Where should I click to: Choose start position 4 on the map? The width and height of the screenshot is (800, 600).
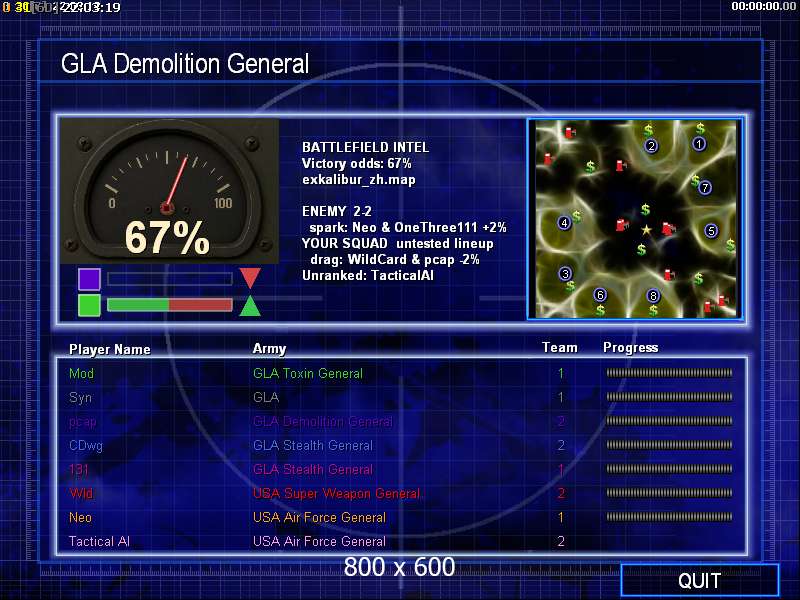tap(564, 223)
